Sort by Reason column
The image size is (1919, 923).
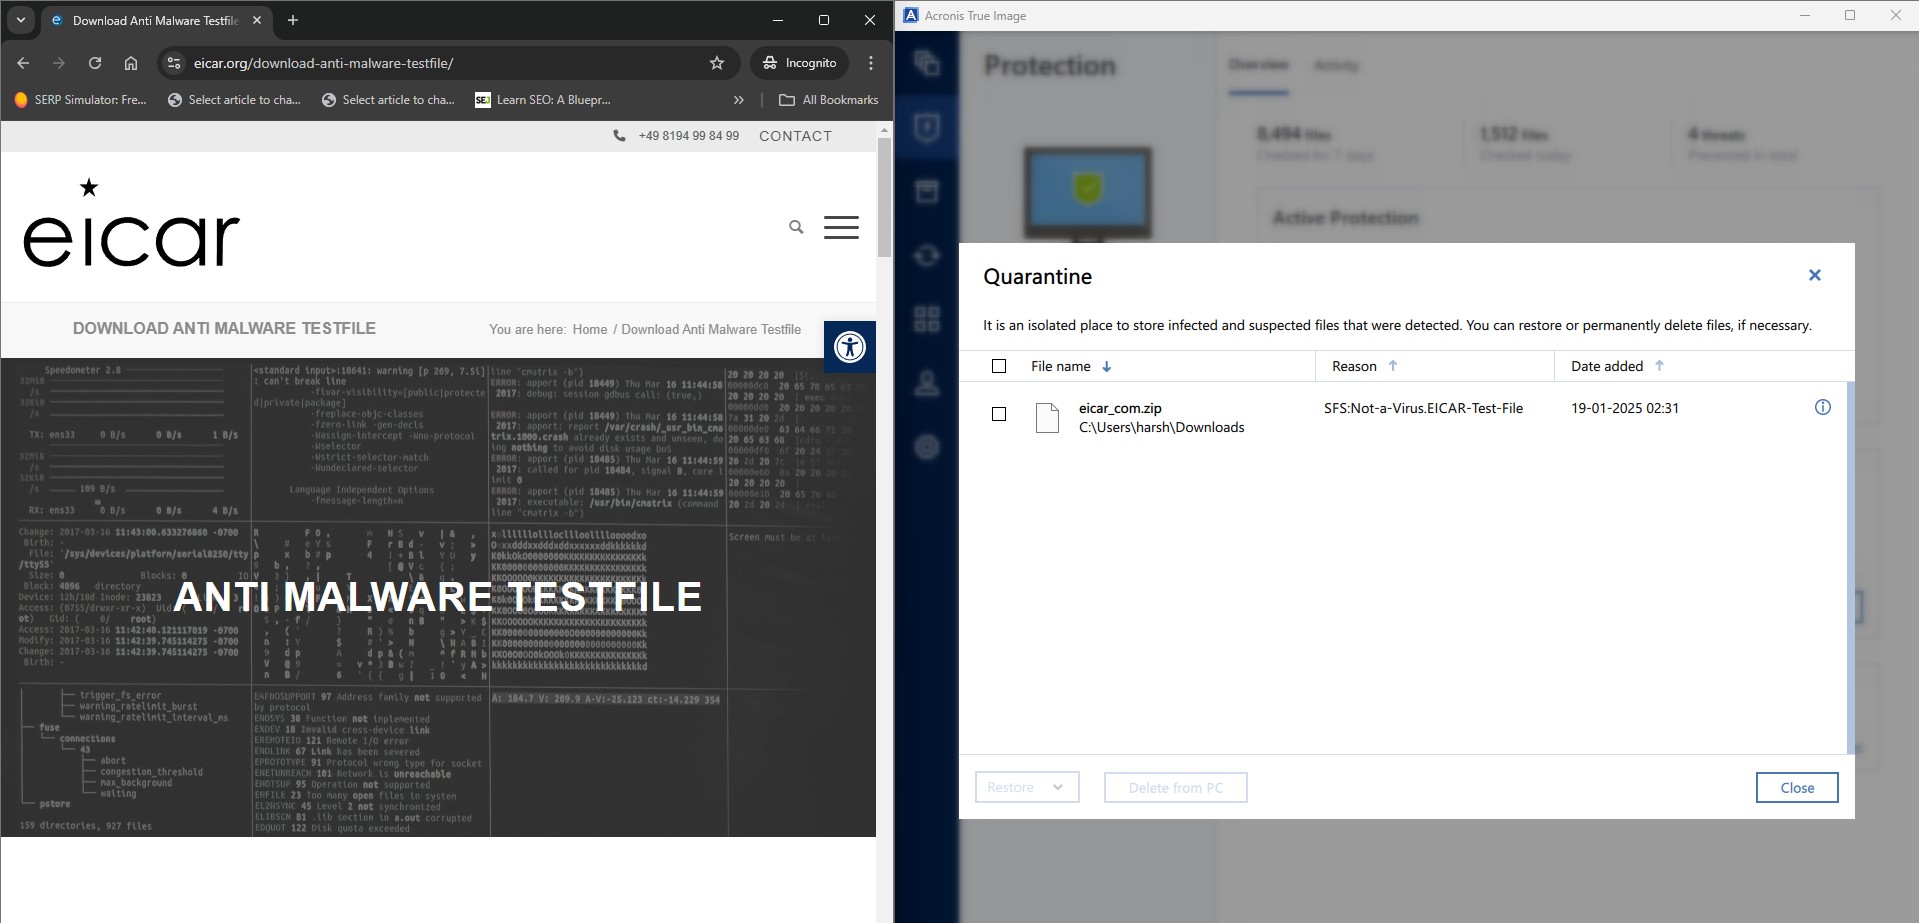click(x=1365, y=366)
